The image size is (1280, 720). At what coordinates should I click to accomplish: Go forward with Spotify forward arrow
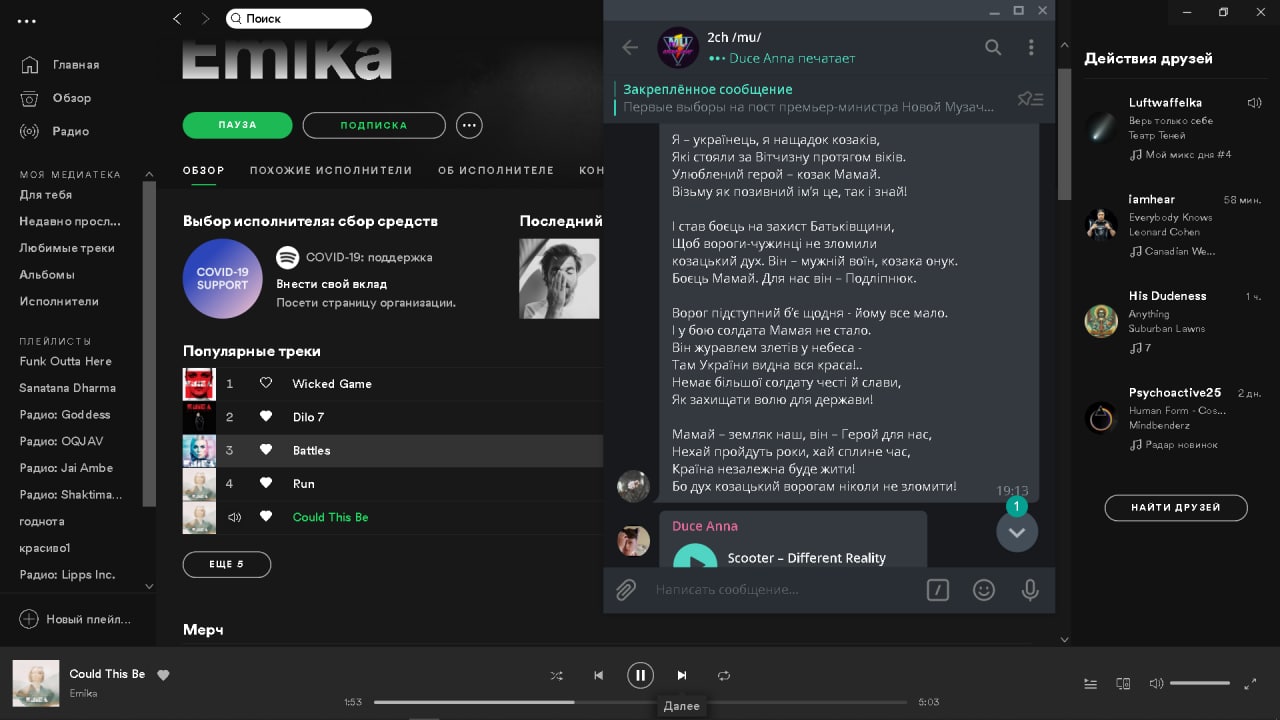click(x=205, y=18)
